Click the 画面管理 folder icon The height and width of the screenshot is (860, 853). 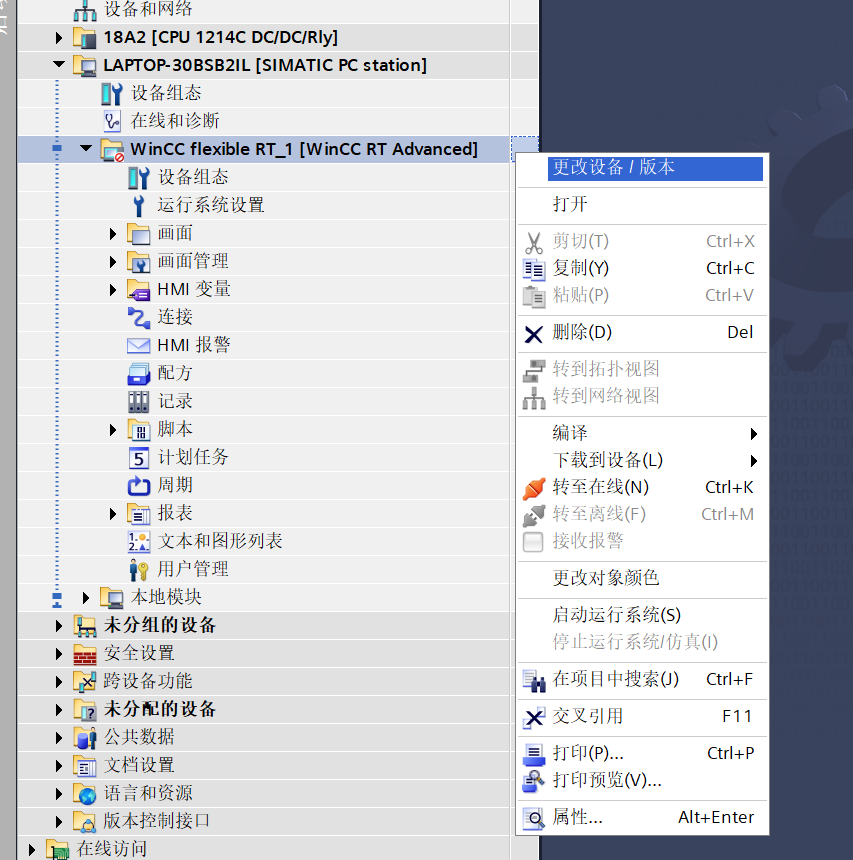pos(139,262)
